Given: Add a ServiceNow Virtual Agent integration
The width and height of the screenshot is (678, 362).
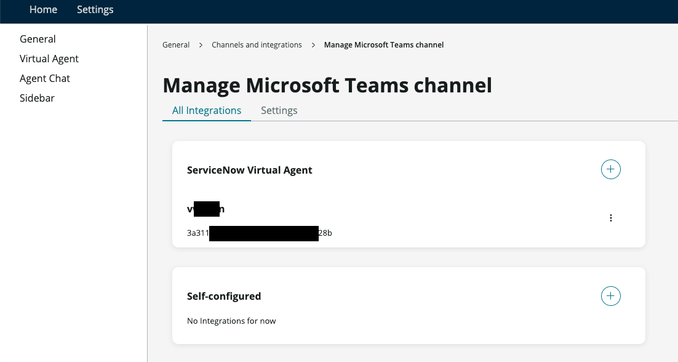Looking at the screenshot, I should tap(611, 169).
